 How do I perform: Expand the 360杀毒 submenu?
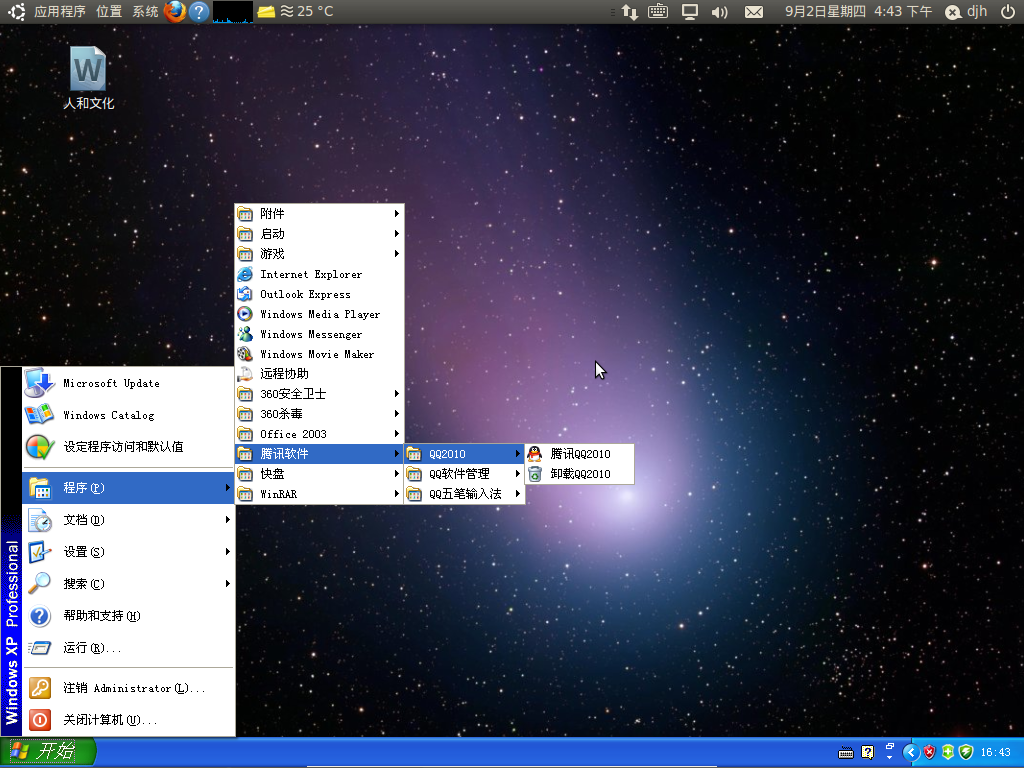tap(319, 414)
